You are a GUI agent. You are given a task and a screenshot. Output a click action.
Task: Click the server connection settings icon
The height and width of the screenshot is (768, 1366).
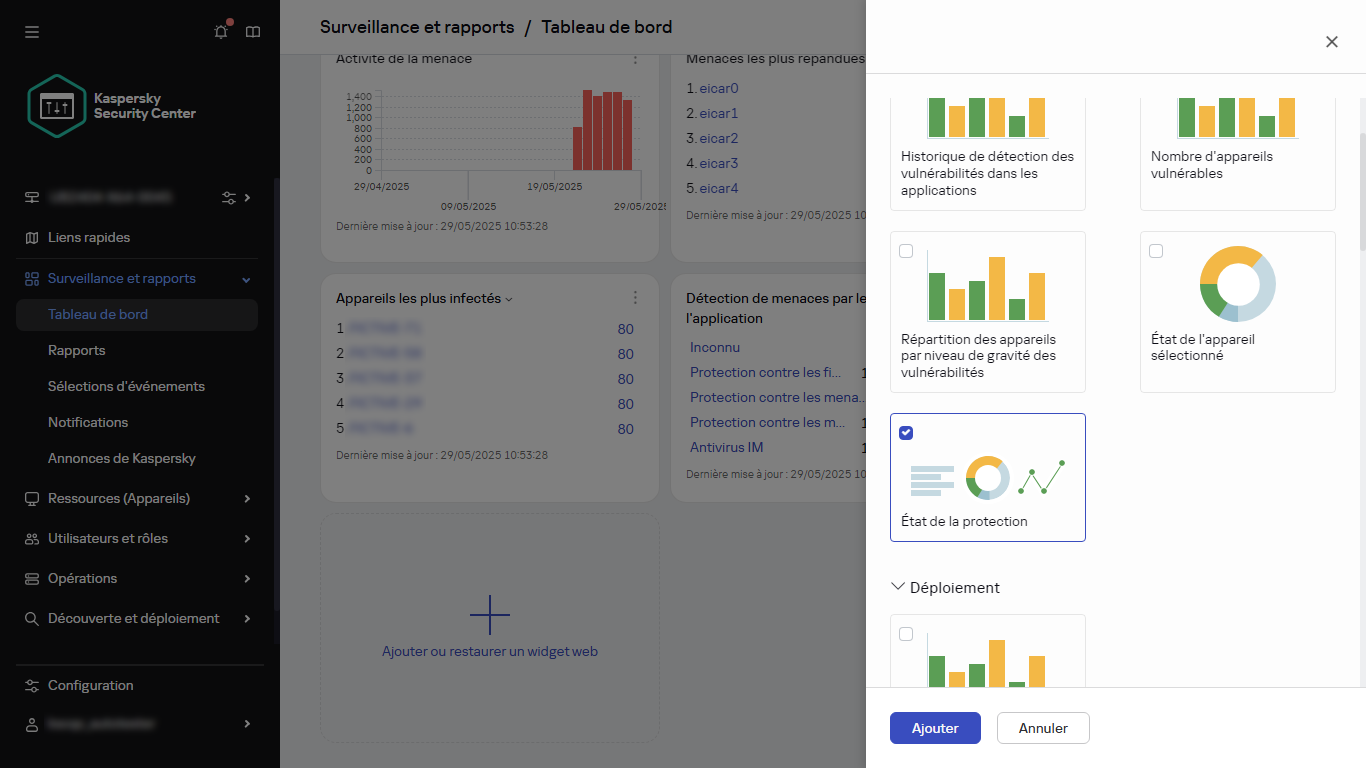[231, 197]
